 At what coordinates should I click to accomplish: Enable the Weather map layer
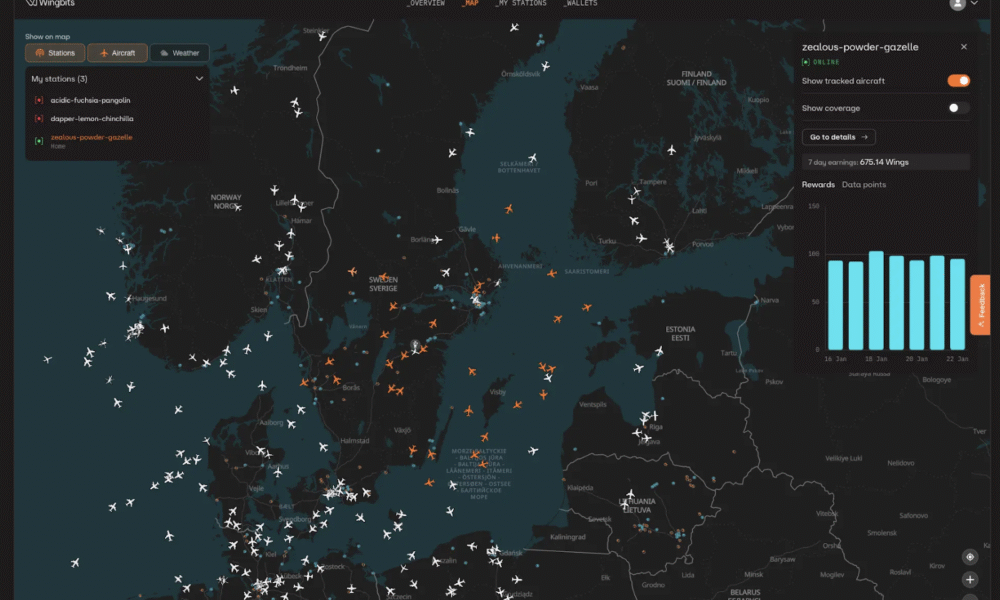[x=179, y=53]
